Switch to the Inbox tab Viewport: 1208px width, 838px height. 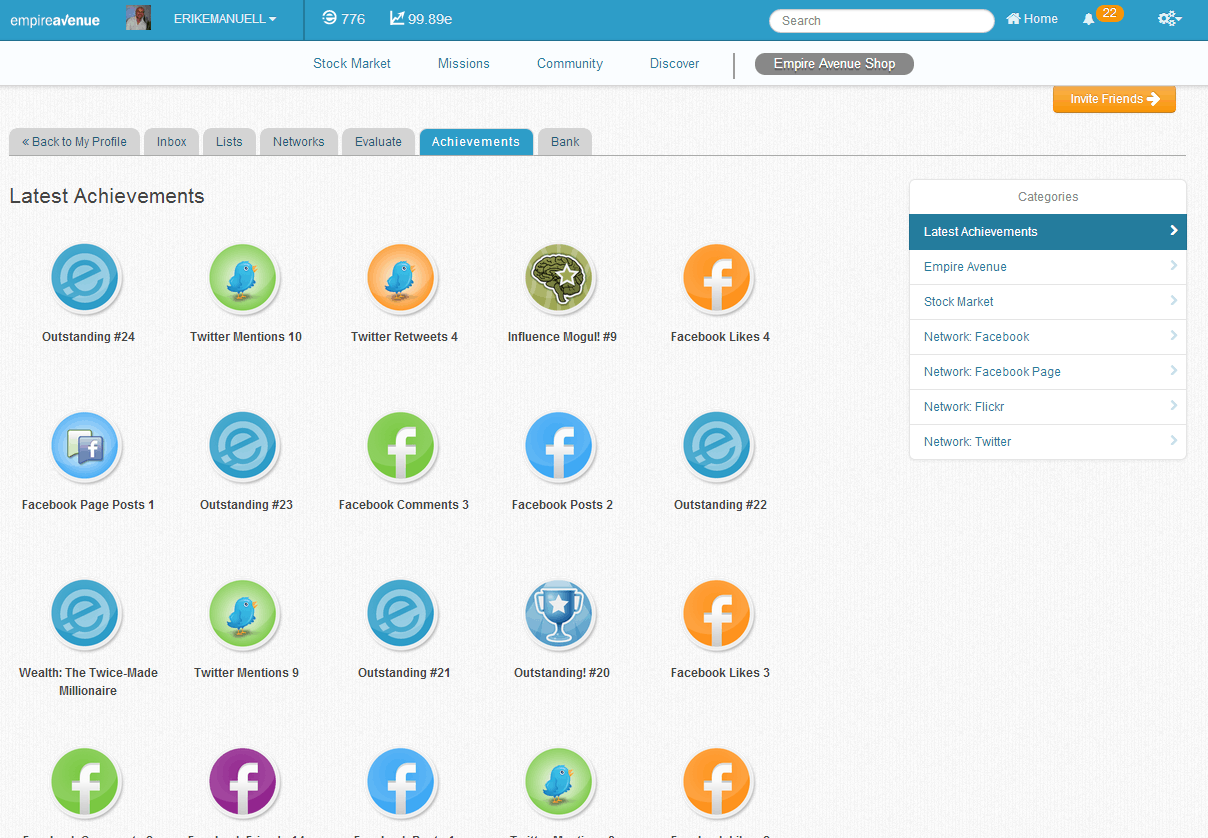(172, 142)
